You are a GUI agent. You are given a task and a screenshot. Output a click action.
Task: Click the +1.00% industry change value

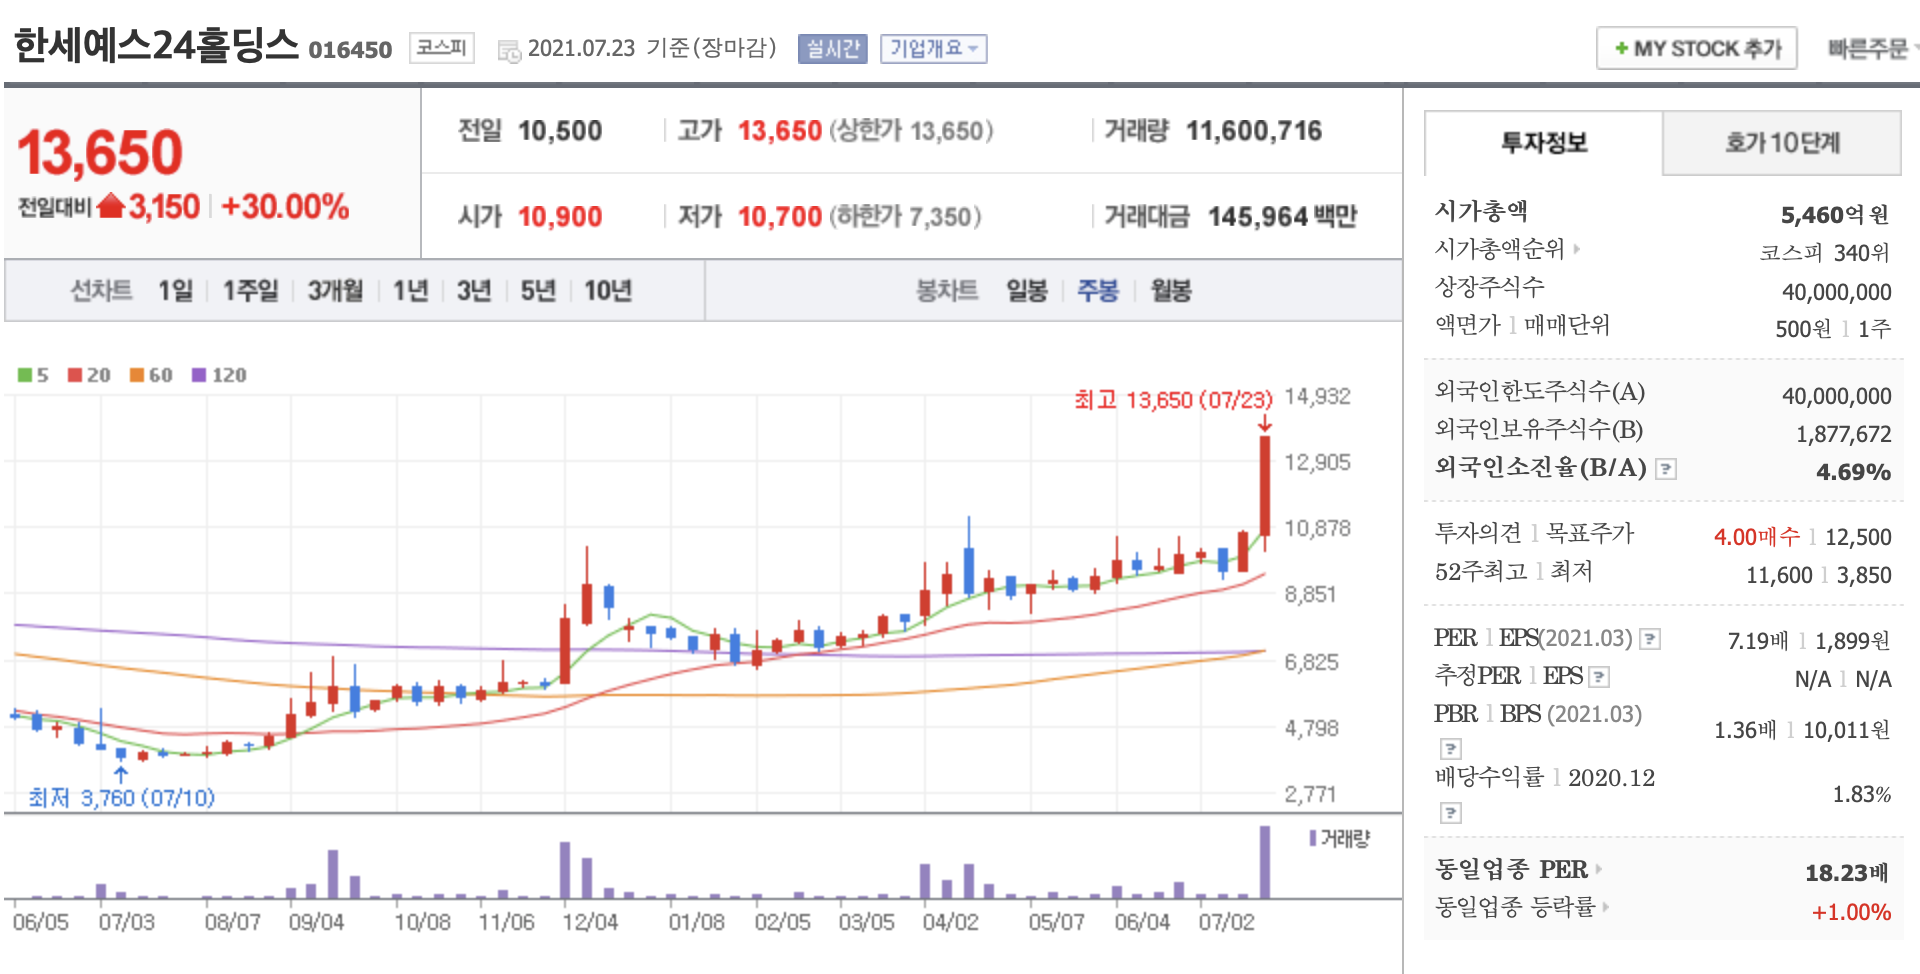[x=1851, y=912]
